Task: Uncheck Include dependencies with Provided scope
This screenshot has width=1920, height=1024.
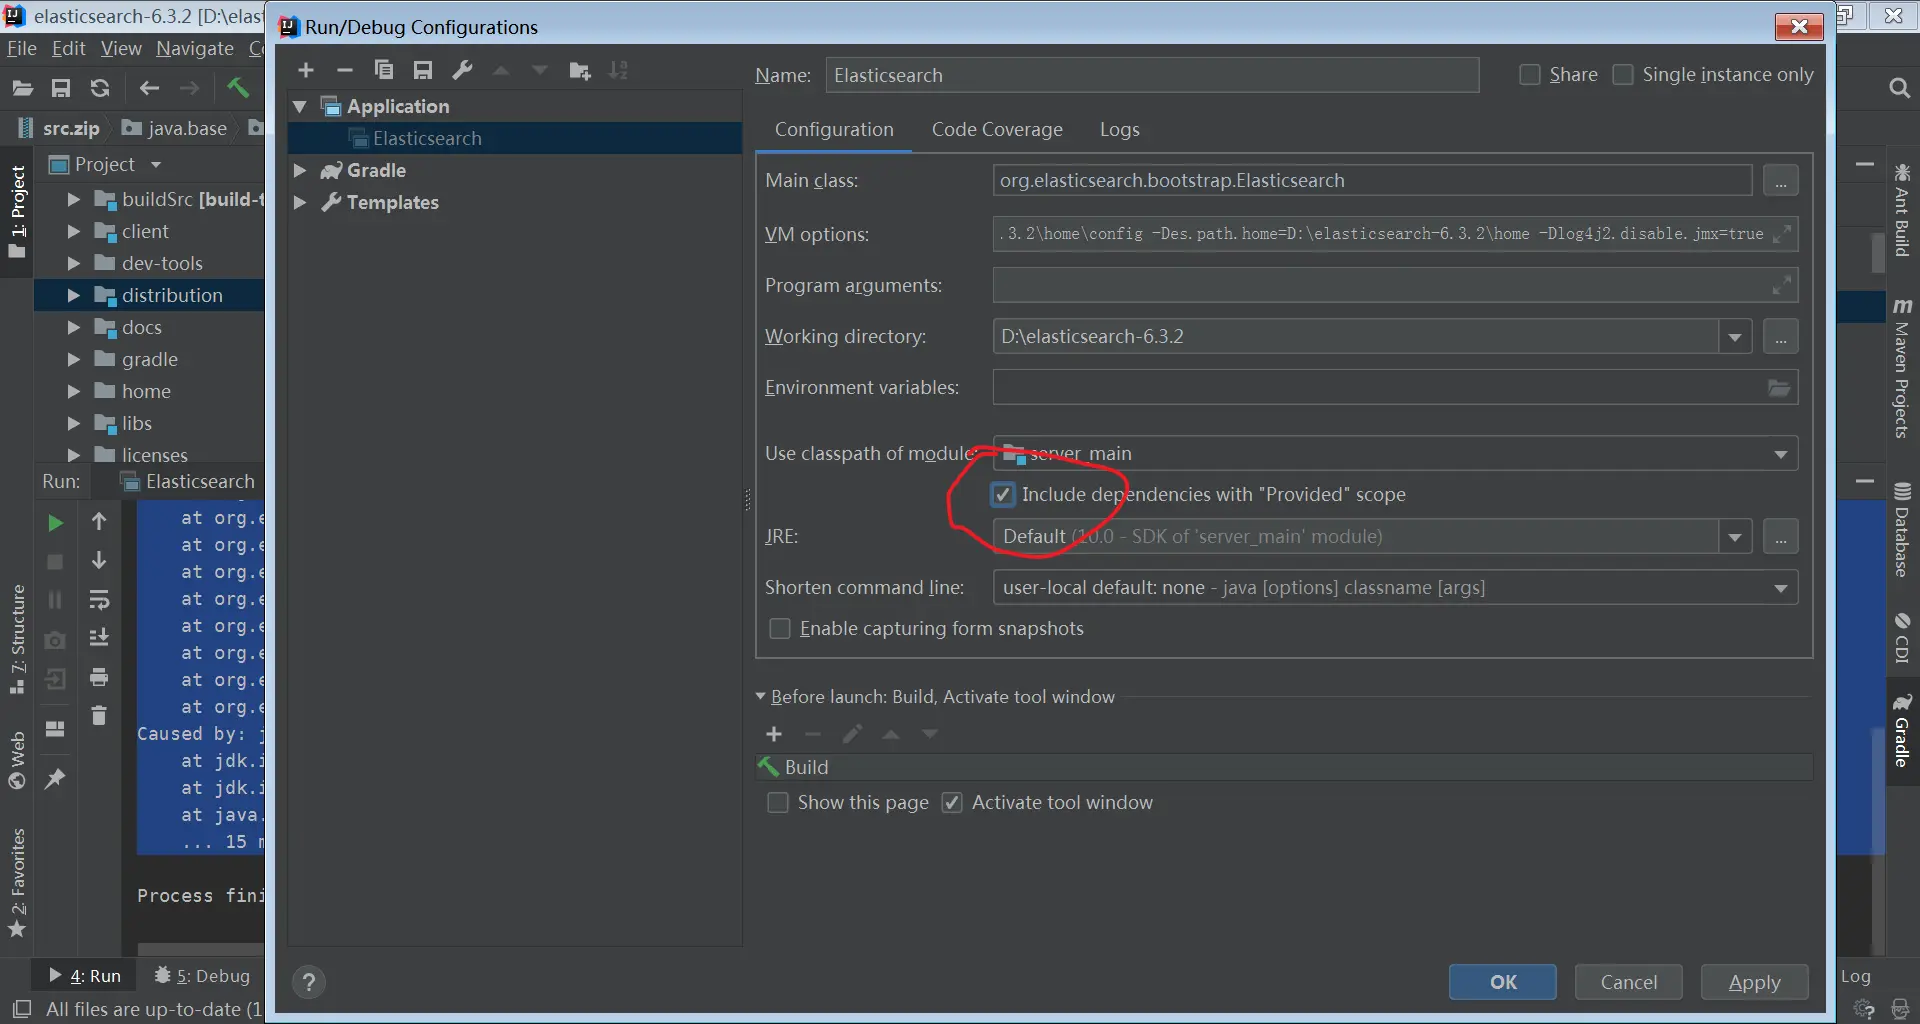Action: [1003, 494]
